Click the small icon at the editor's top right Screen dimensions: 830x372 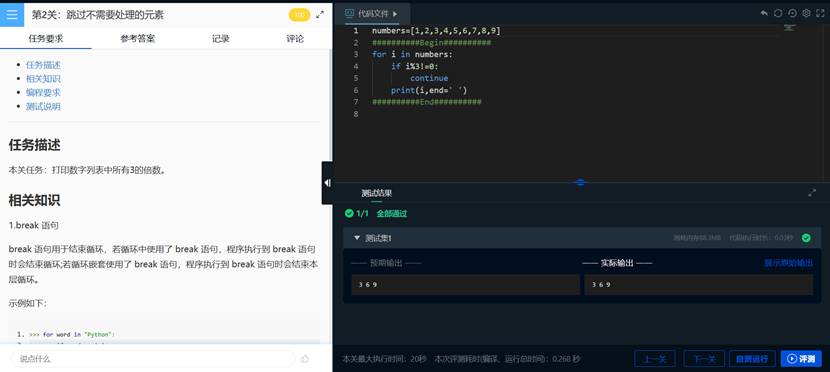click(x=789, y=27)
